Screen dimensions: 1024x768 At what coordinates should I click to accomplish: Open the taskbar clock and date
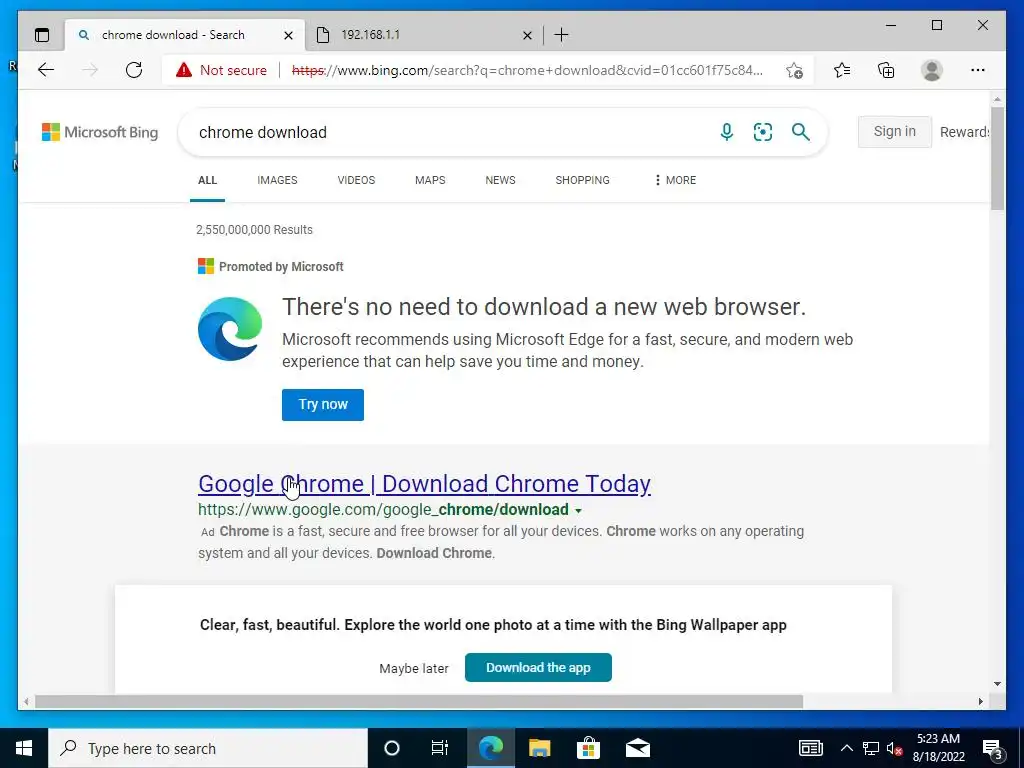[938, 748]
